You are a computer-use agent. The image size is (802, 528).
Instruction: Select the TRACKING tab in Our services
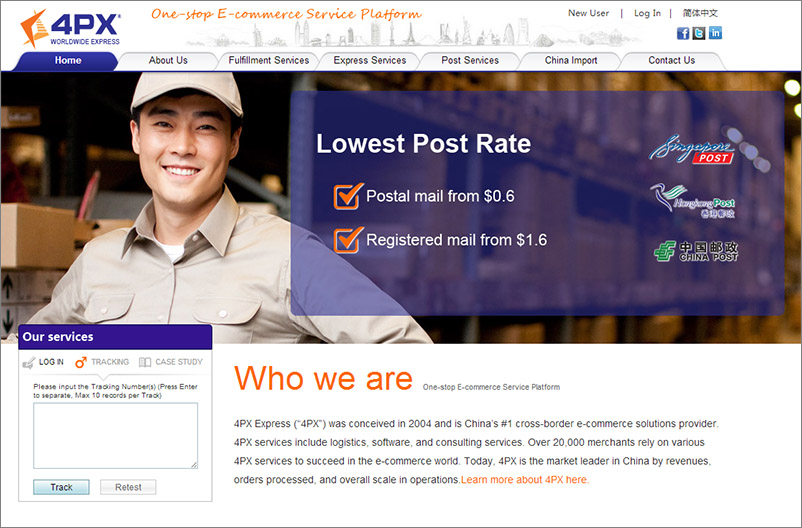102,362
